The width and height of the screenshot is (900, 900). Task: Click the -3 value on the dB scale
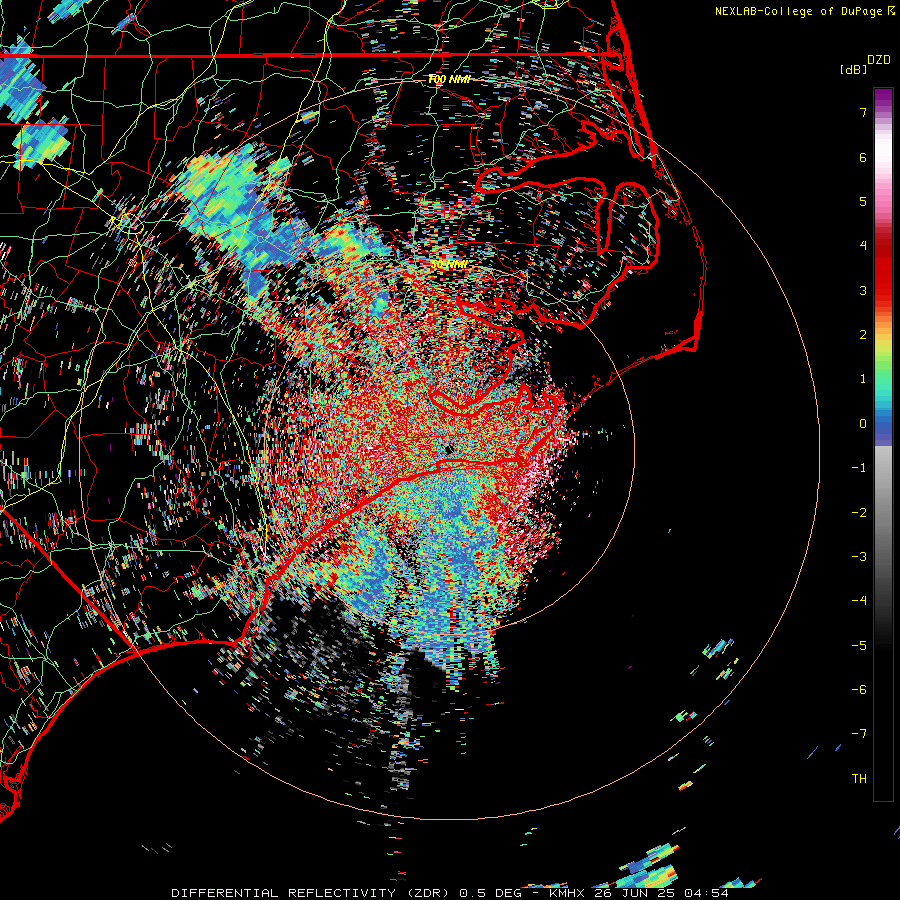click(x=859, y=557)
